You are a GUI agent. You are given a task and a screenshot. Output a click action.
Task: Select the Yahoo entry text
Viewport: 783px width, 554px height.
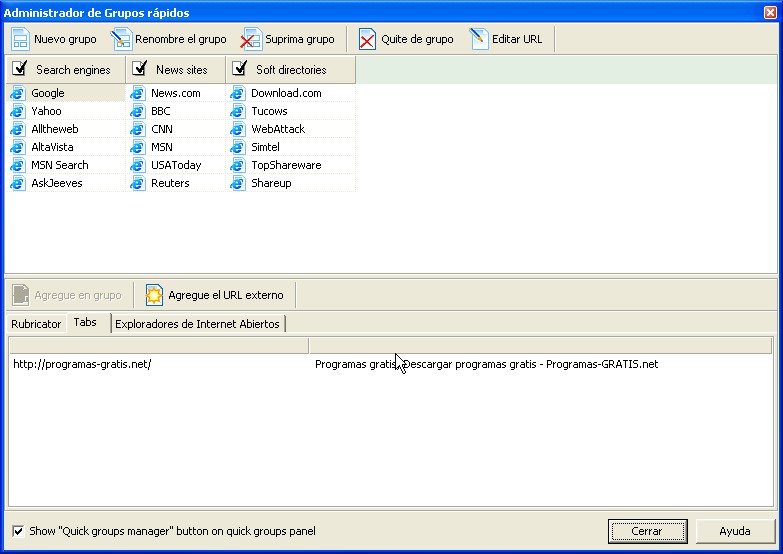(46, 111)
